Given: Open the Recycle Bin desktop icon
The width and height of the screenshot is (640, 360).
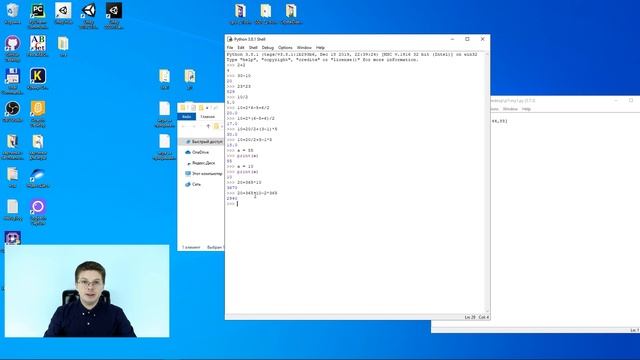Looking at the screenshot, I should tap(13, 11).
